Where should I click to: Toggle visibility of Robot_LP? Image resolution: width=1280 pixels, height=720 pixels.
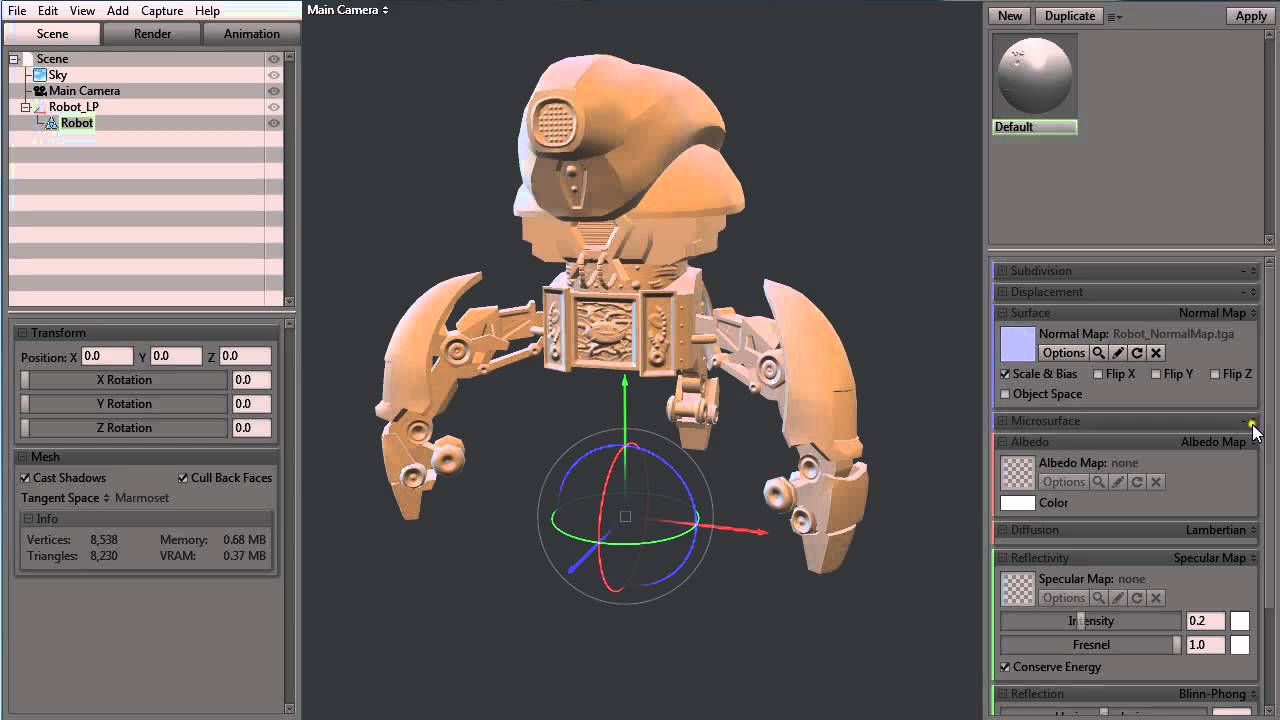pyautogui.click(x=273, y=107)
